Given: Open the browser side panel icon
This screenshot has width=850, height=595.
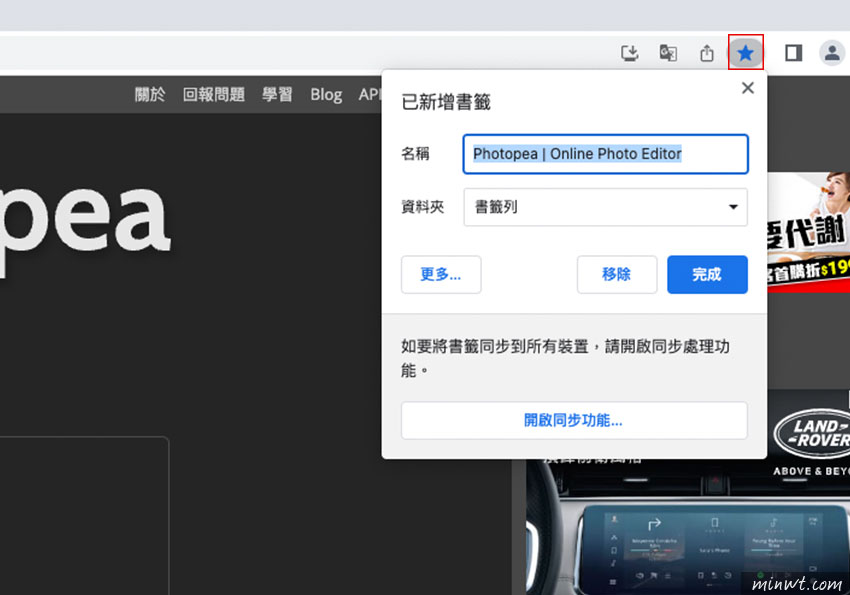Looking at the screenshot, I should pos(794,53).
